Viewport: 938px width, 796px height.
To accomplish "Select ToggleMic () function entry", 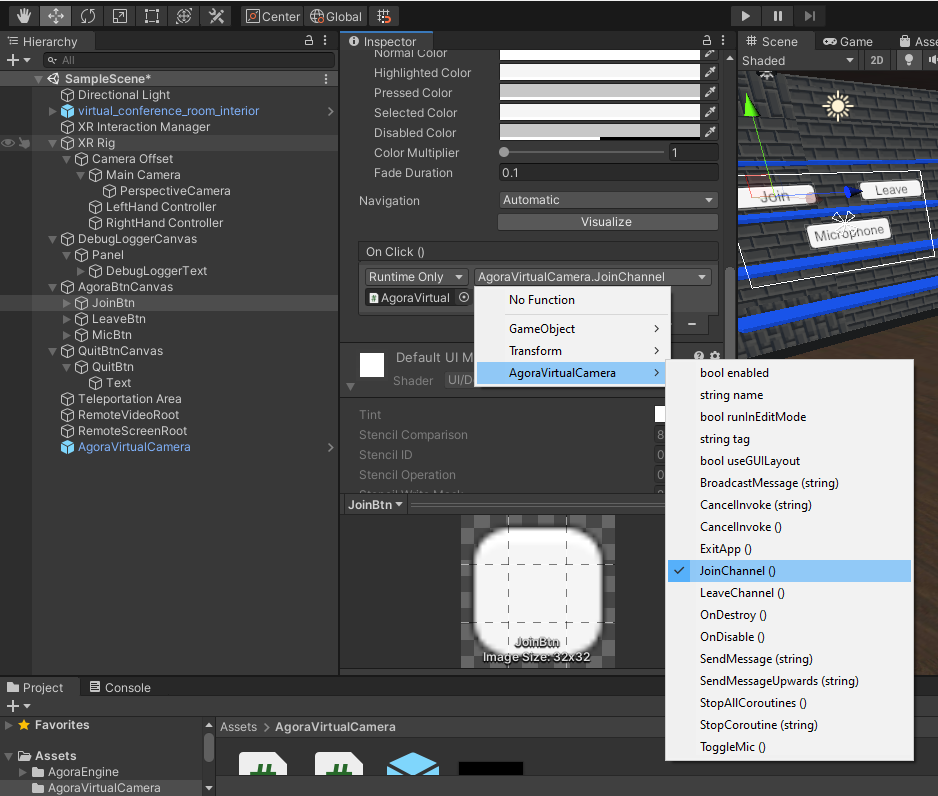I will tap(732, 746).
